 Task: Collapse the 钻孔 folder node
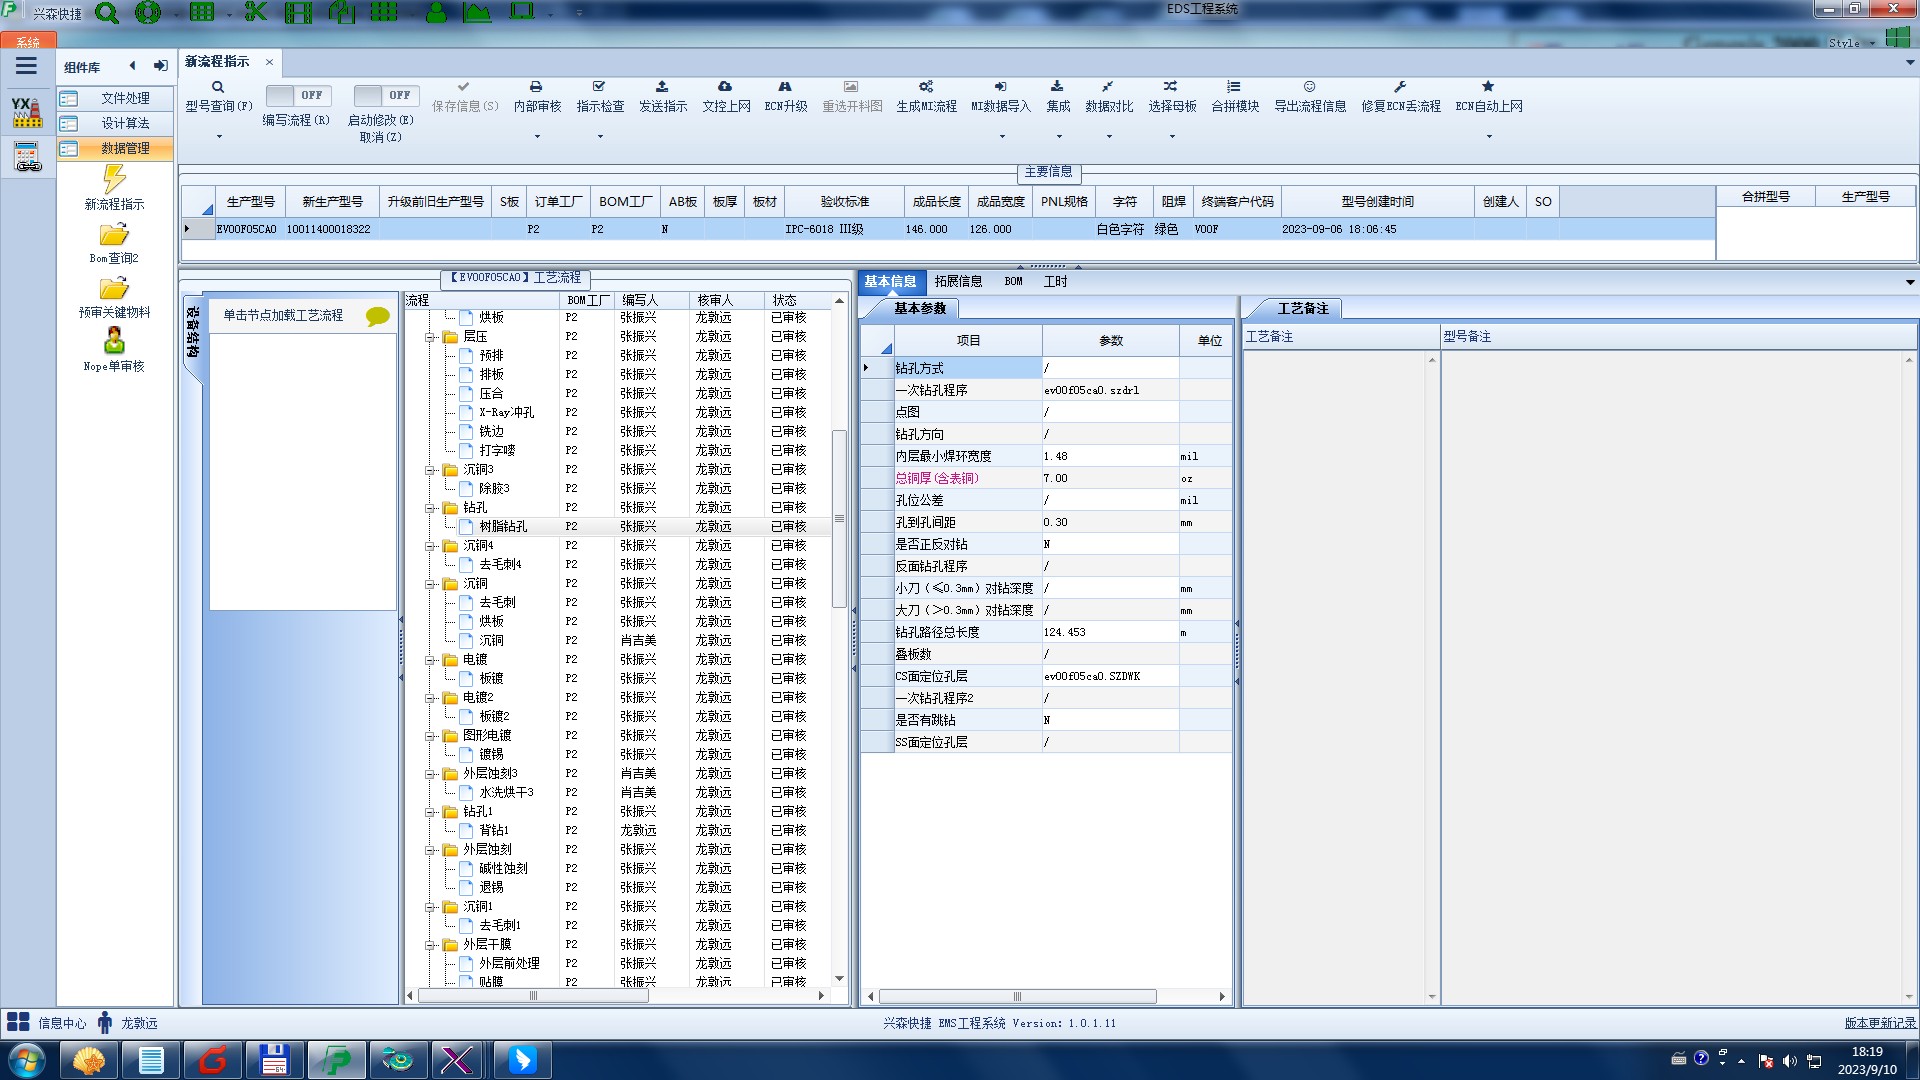[430, 508]
